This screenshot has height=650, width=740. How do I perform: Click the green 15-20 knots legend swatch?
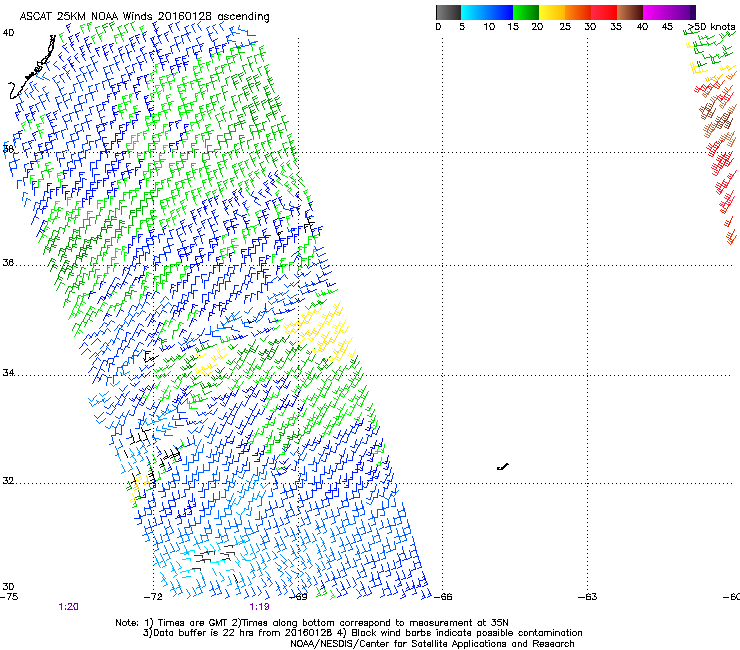click(x=526, y=12)
